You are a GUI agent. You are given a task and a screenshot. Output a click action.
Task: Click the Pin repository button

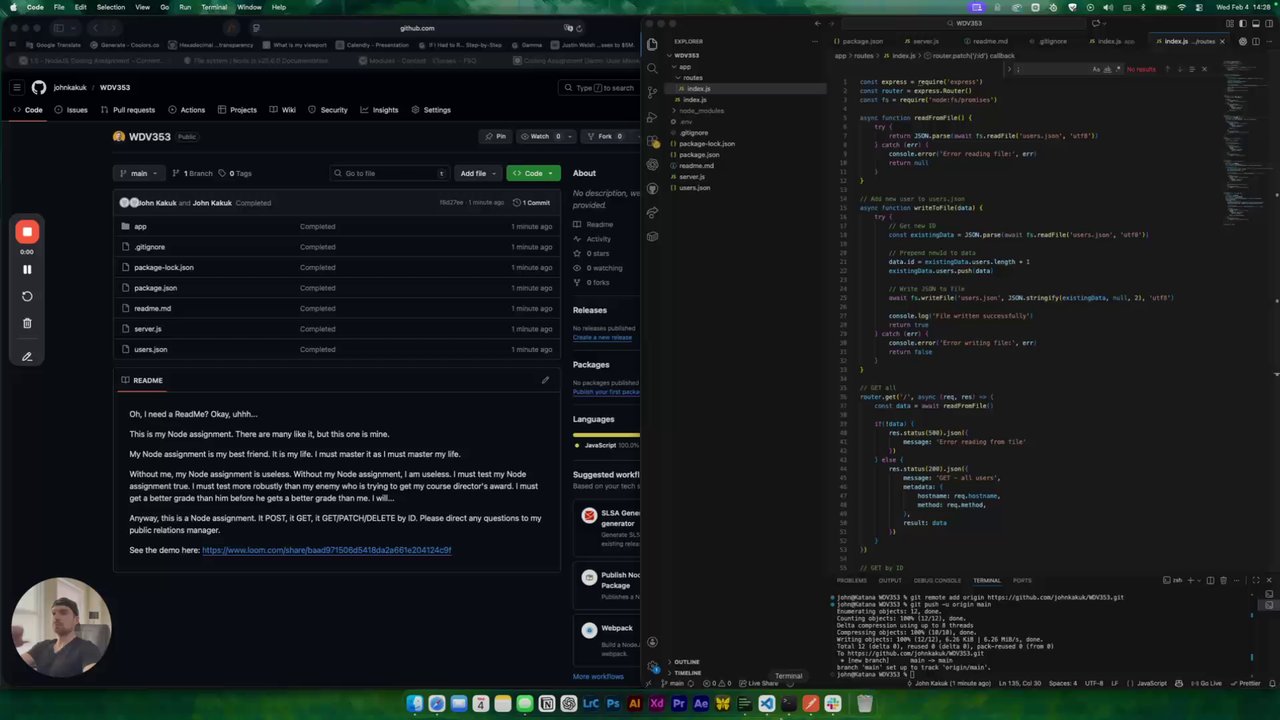pyautogui.click(x=495, y=136)
